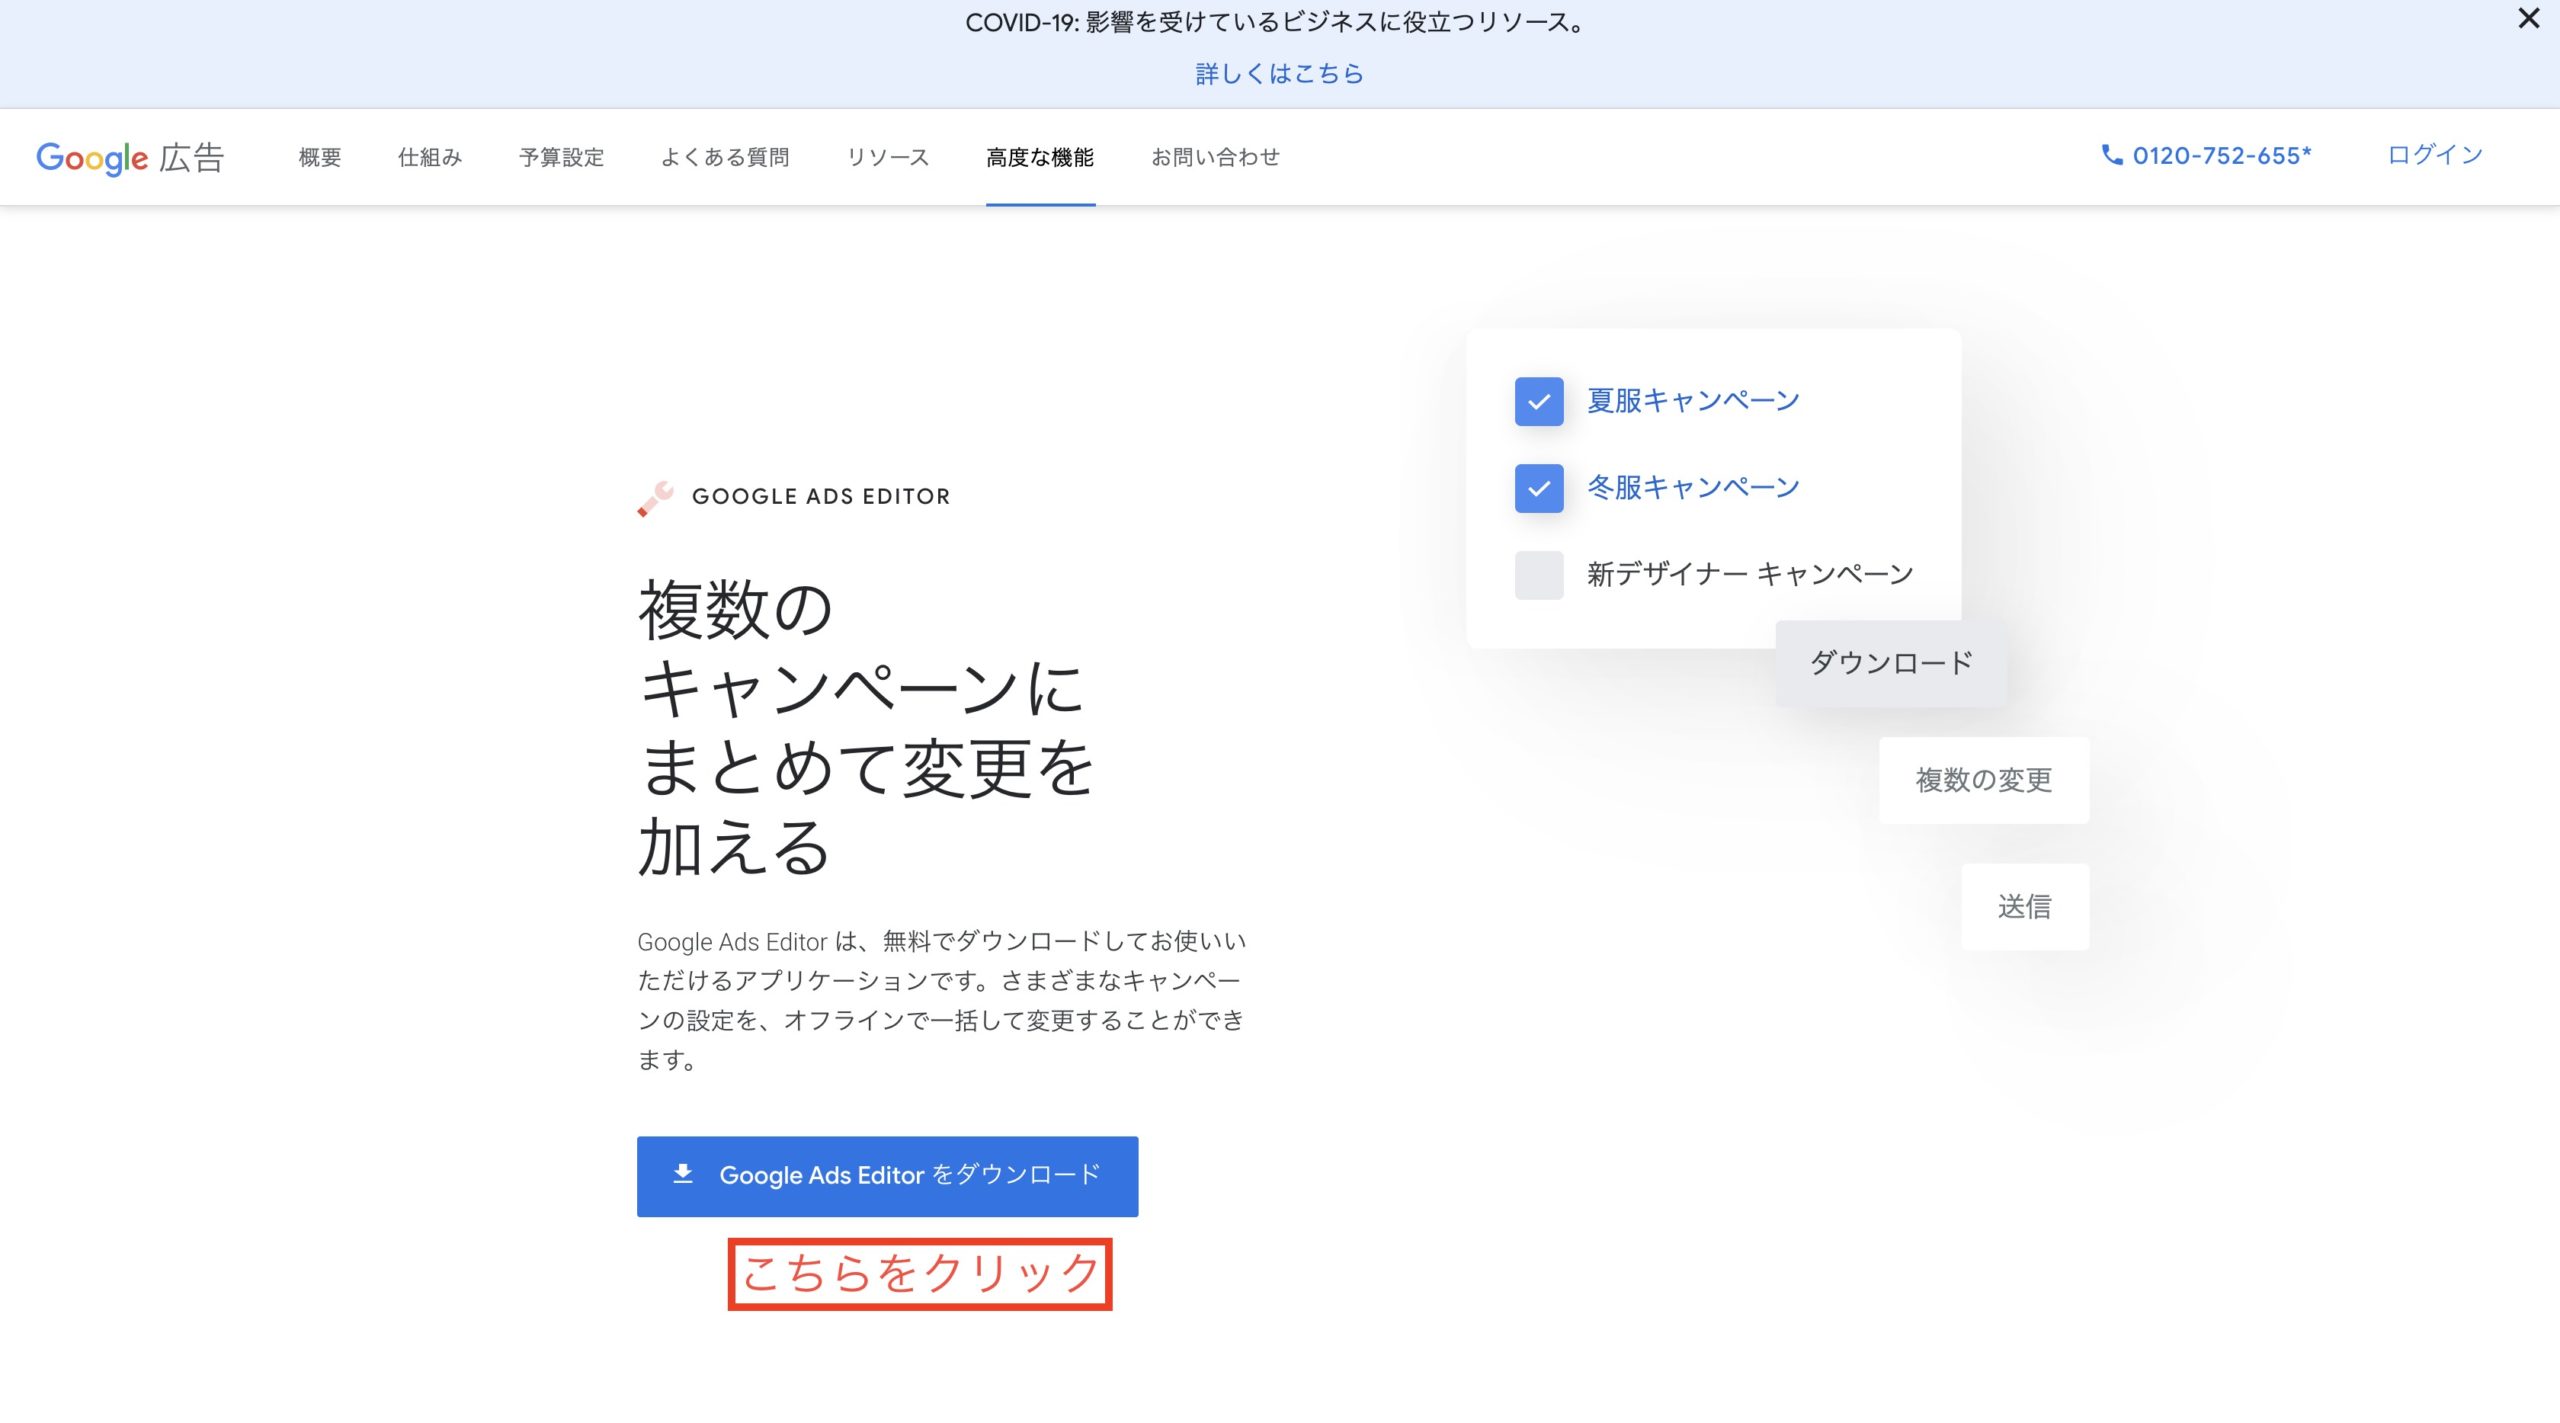Click the checkmark icon in the 冬服キャンペーン box
Screen dimensions: 2560x1423
1539,489
